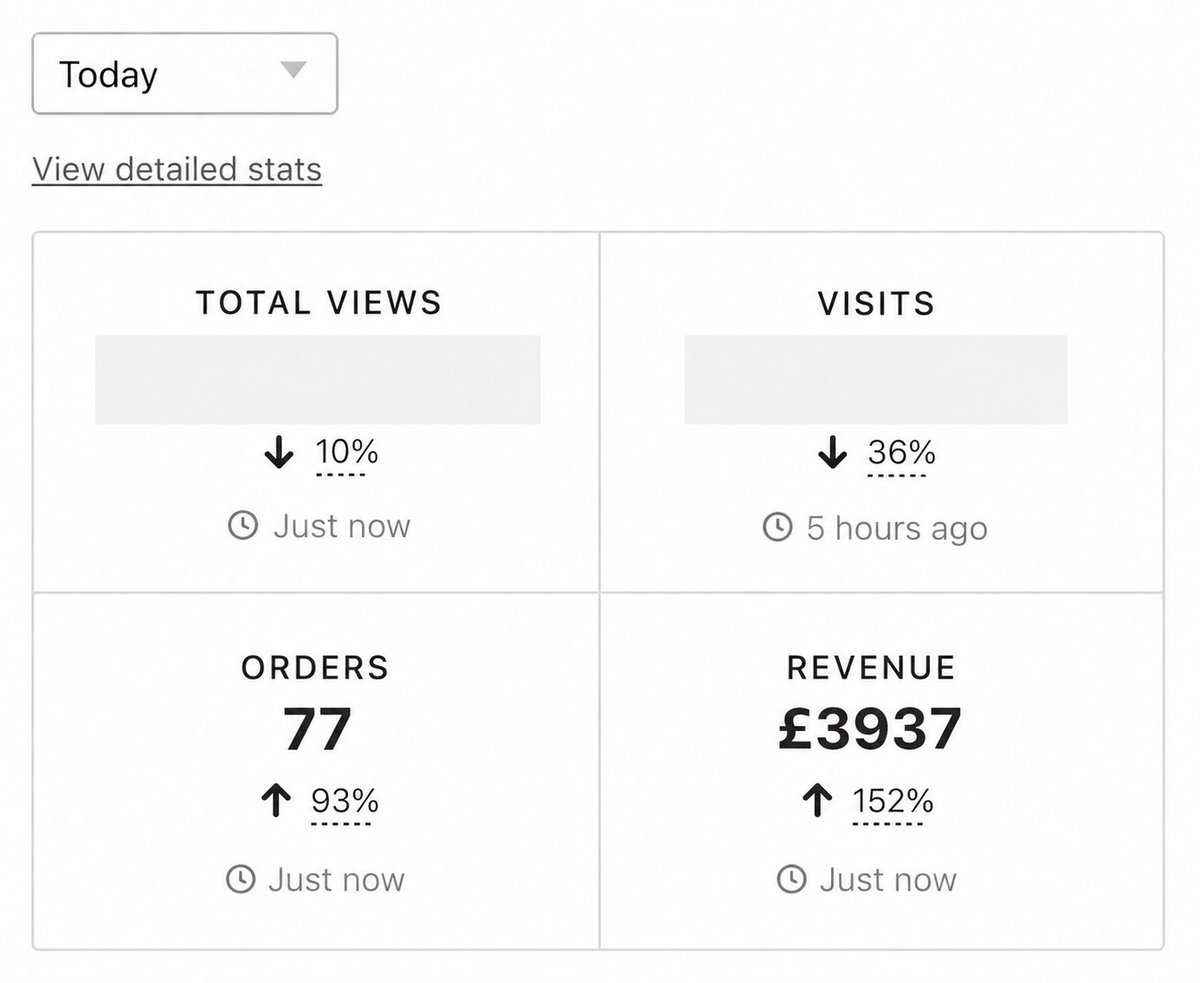Click the 152% change under Revenue
Screen dimensions: 1200x983
[893, 802]
